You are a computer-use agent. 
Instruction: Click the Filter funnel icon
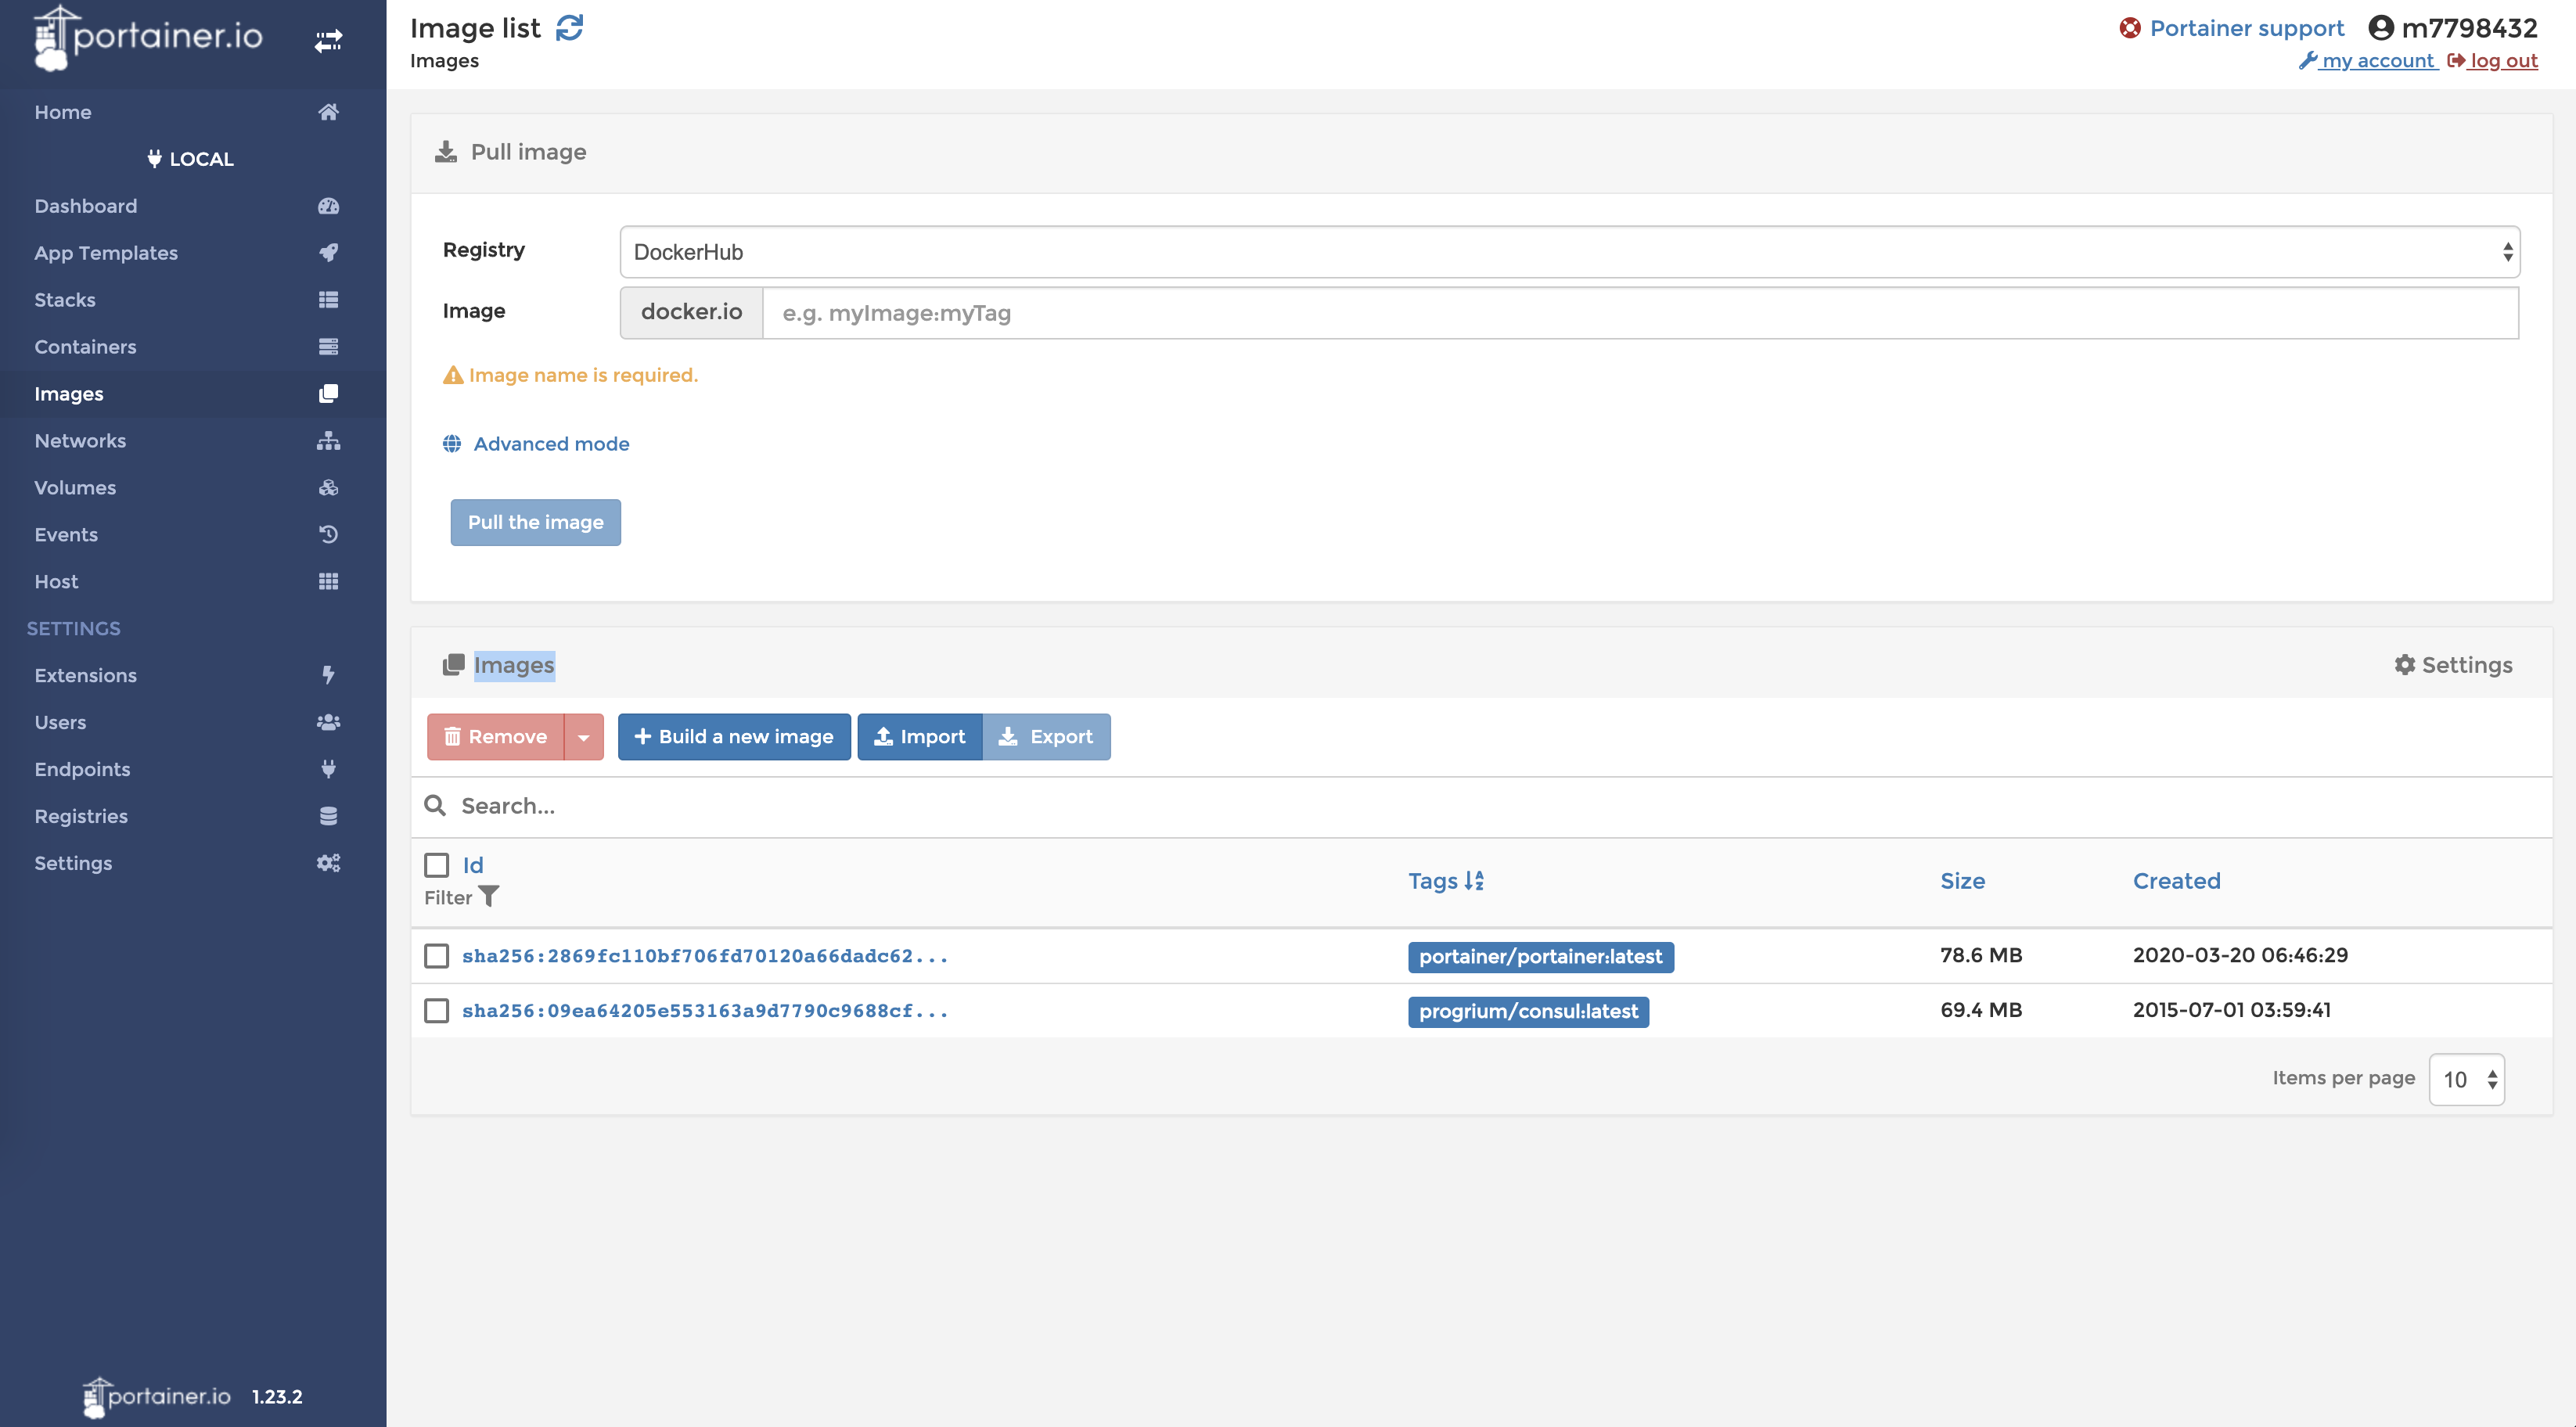coord(489,896)
